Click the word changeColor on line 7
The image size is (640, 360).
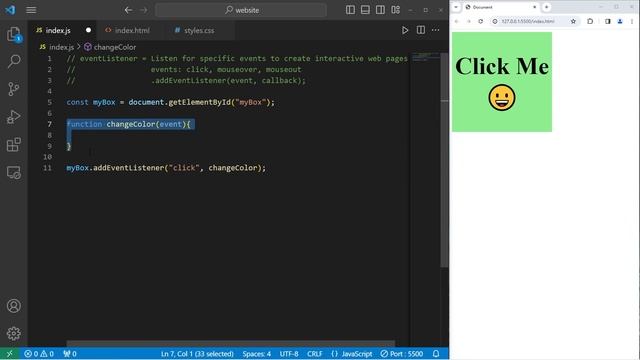click(x=131, y=124)
